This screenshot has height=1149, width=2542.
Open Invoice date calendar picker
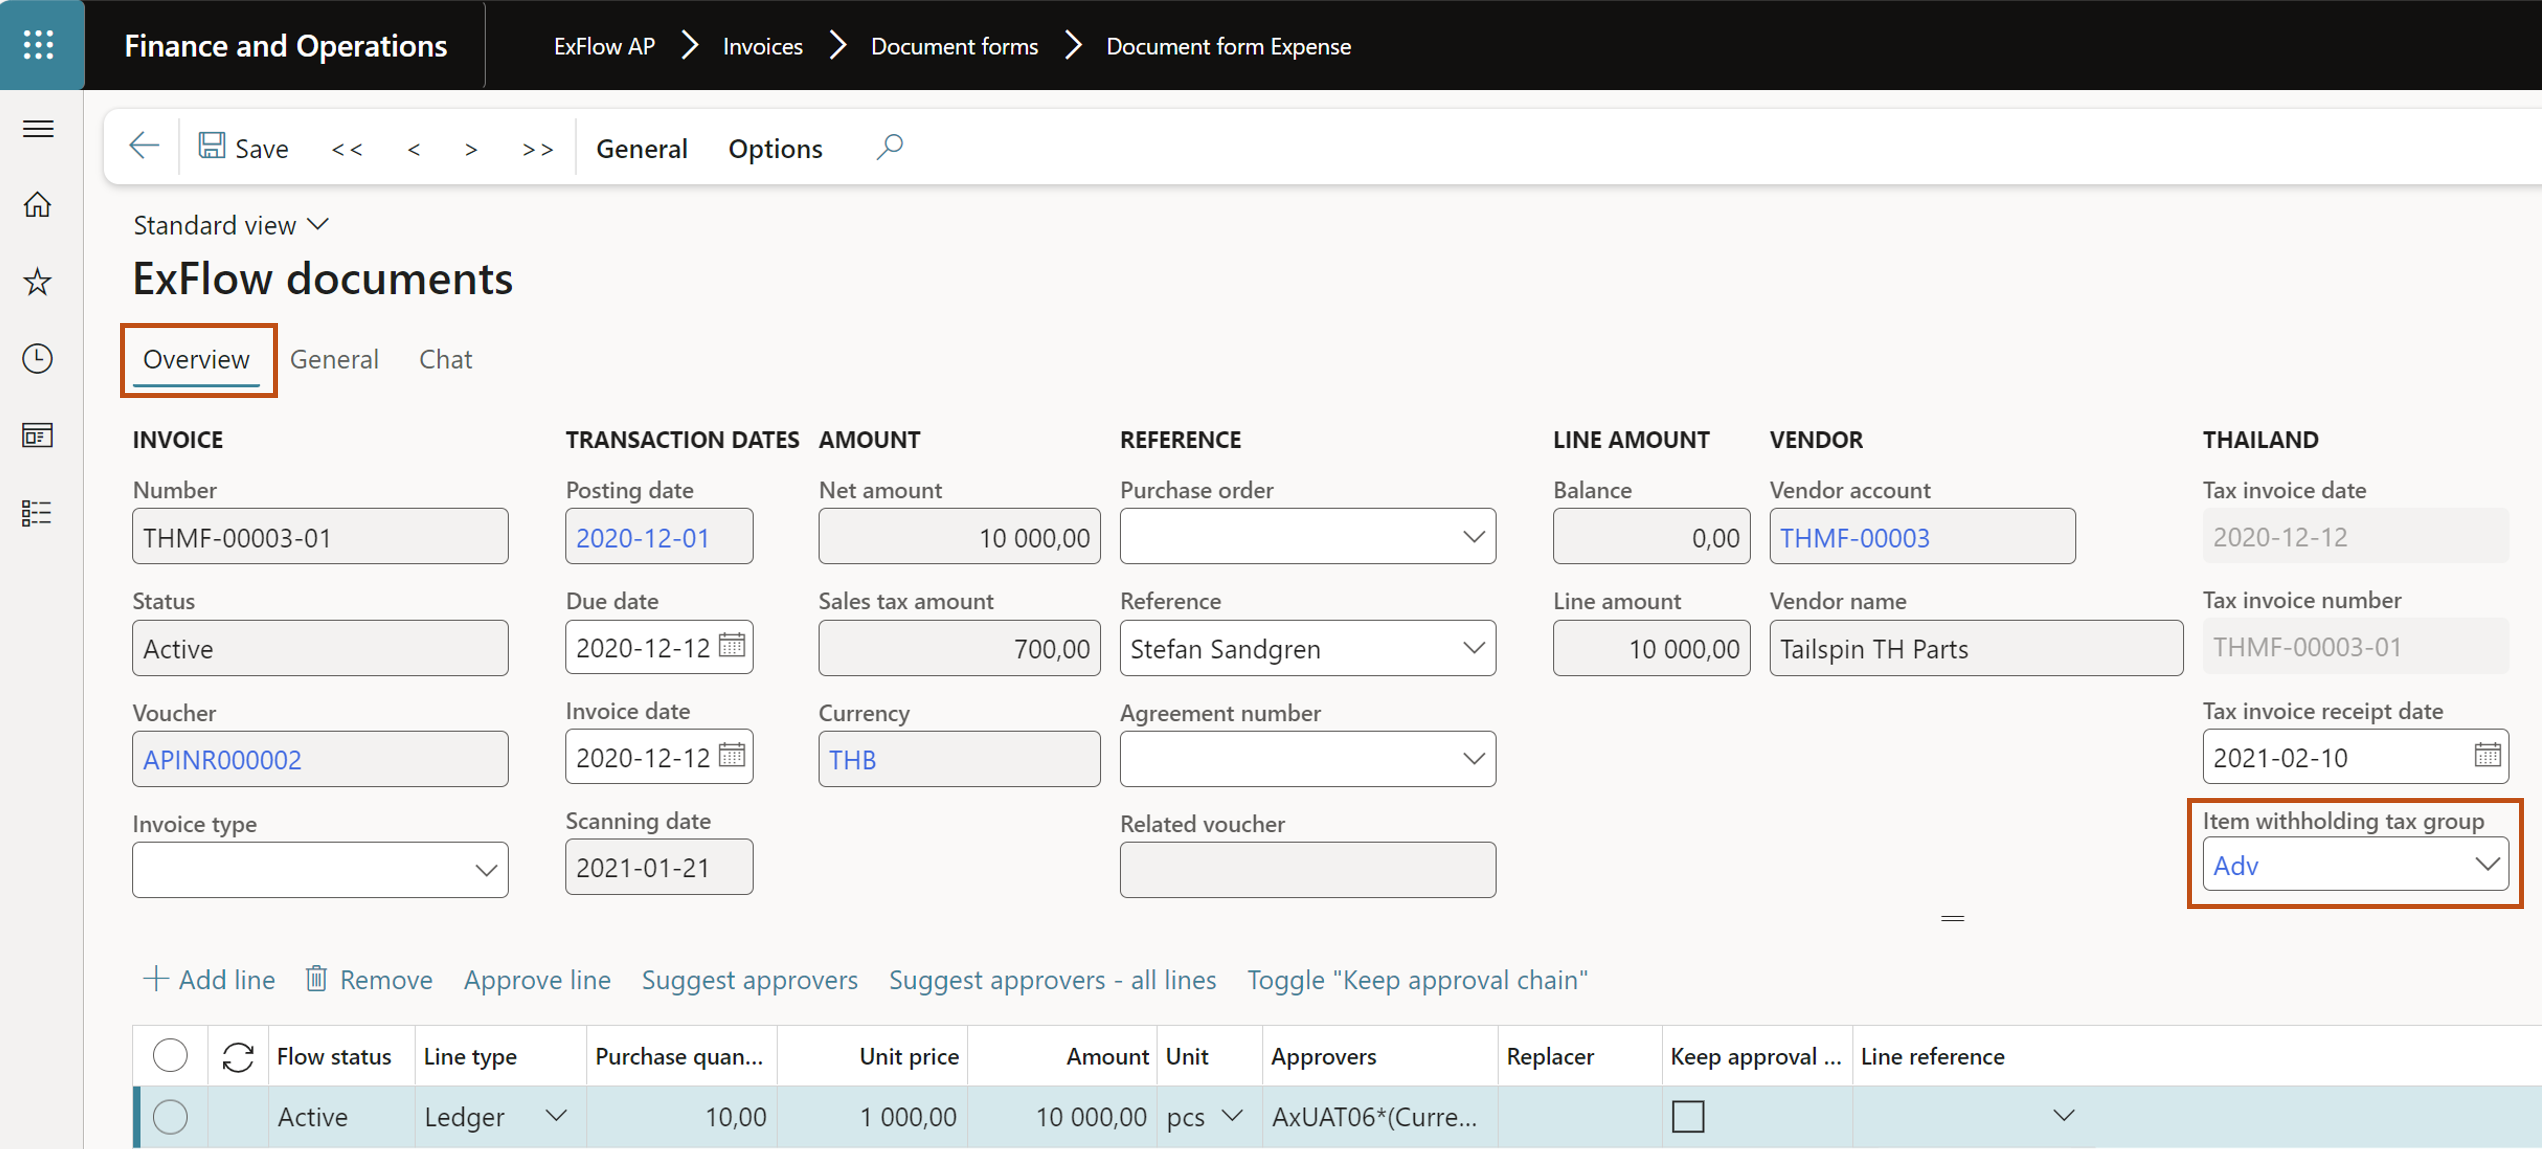[x=732, y=755]
